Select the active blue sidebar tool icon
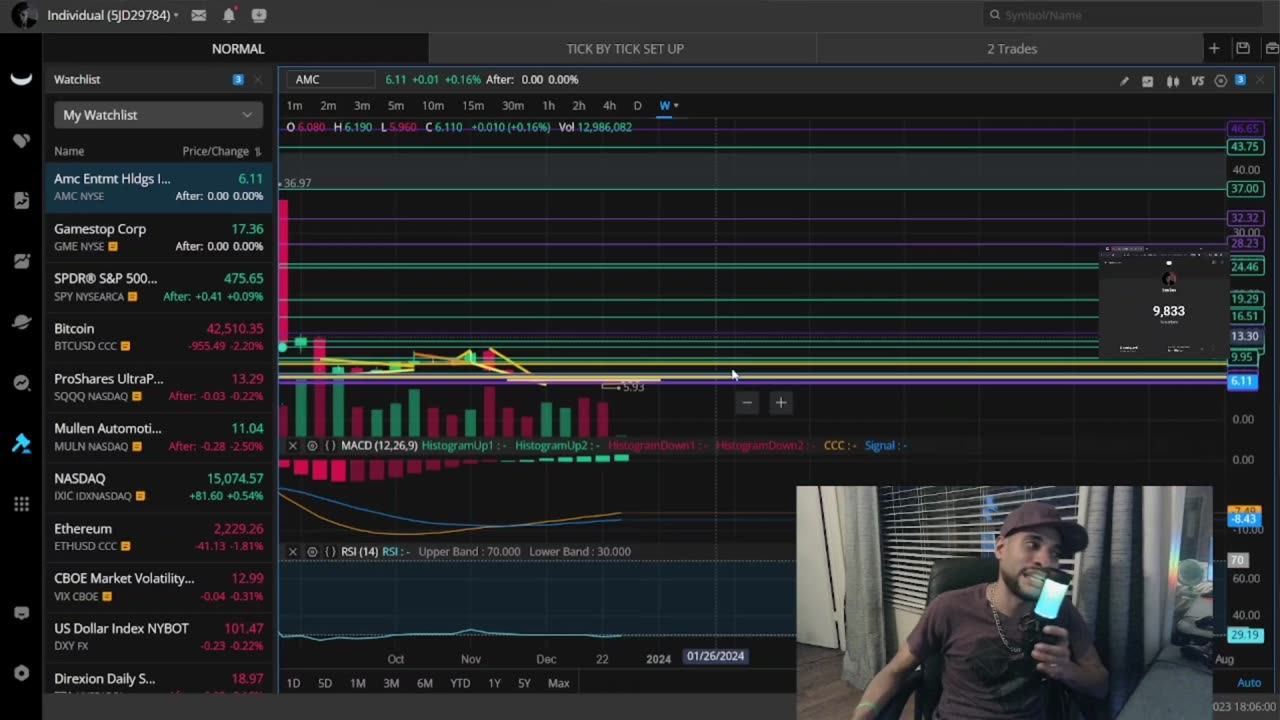1280x720 pixels. pyautogui.click(x=21, y=444)
